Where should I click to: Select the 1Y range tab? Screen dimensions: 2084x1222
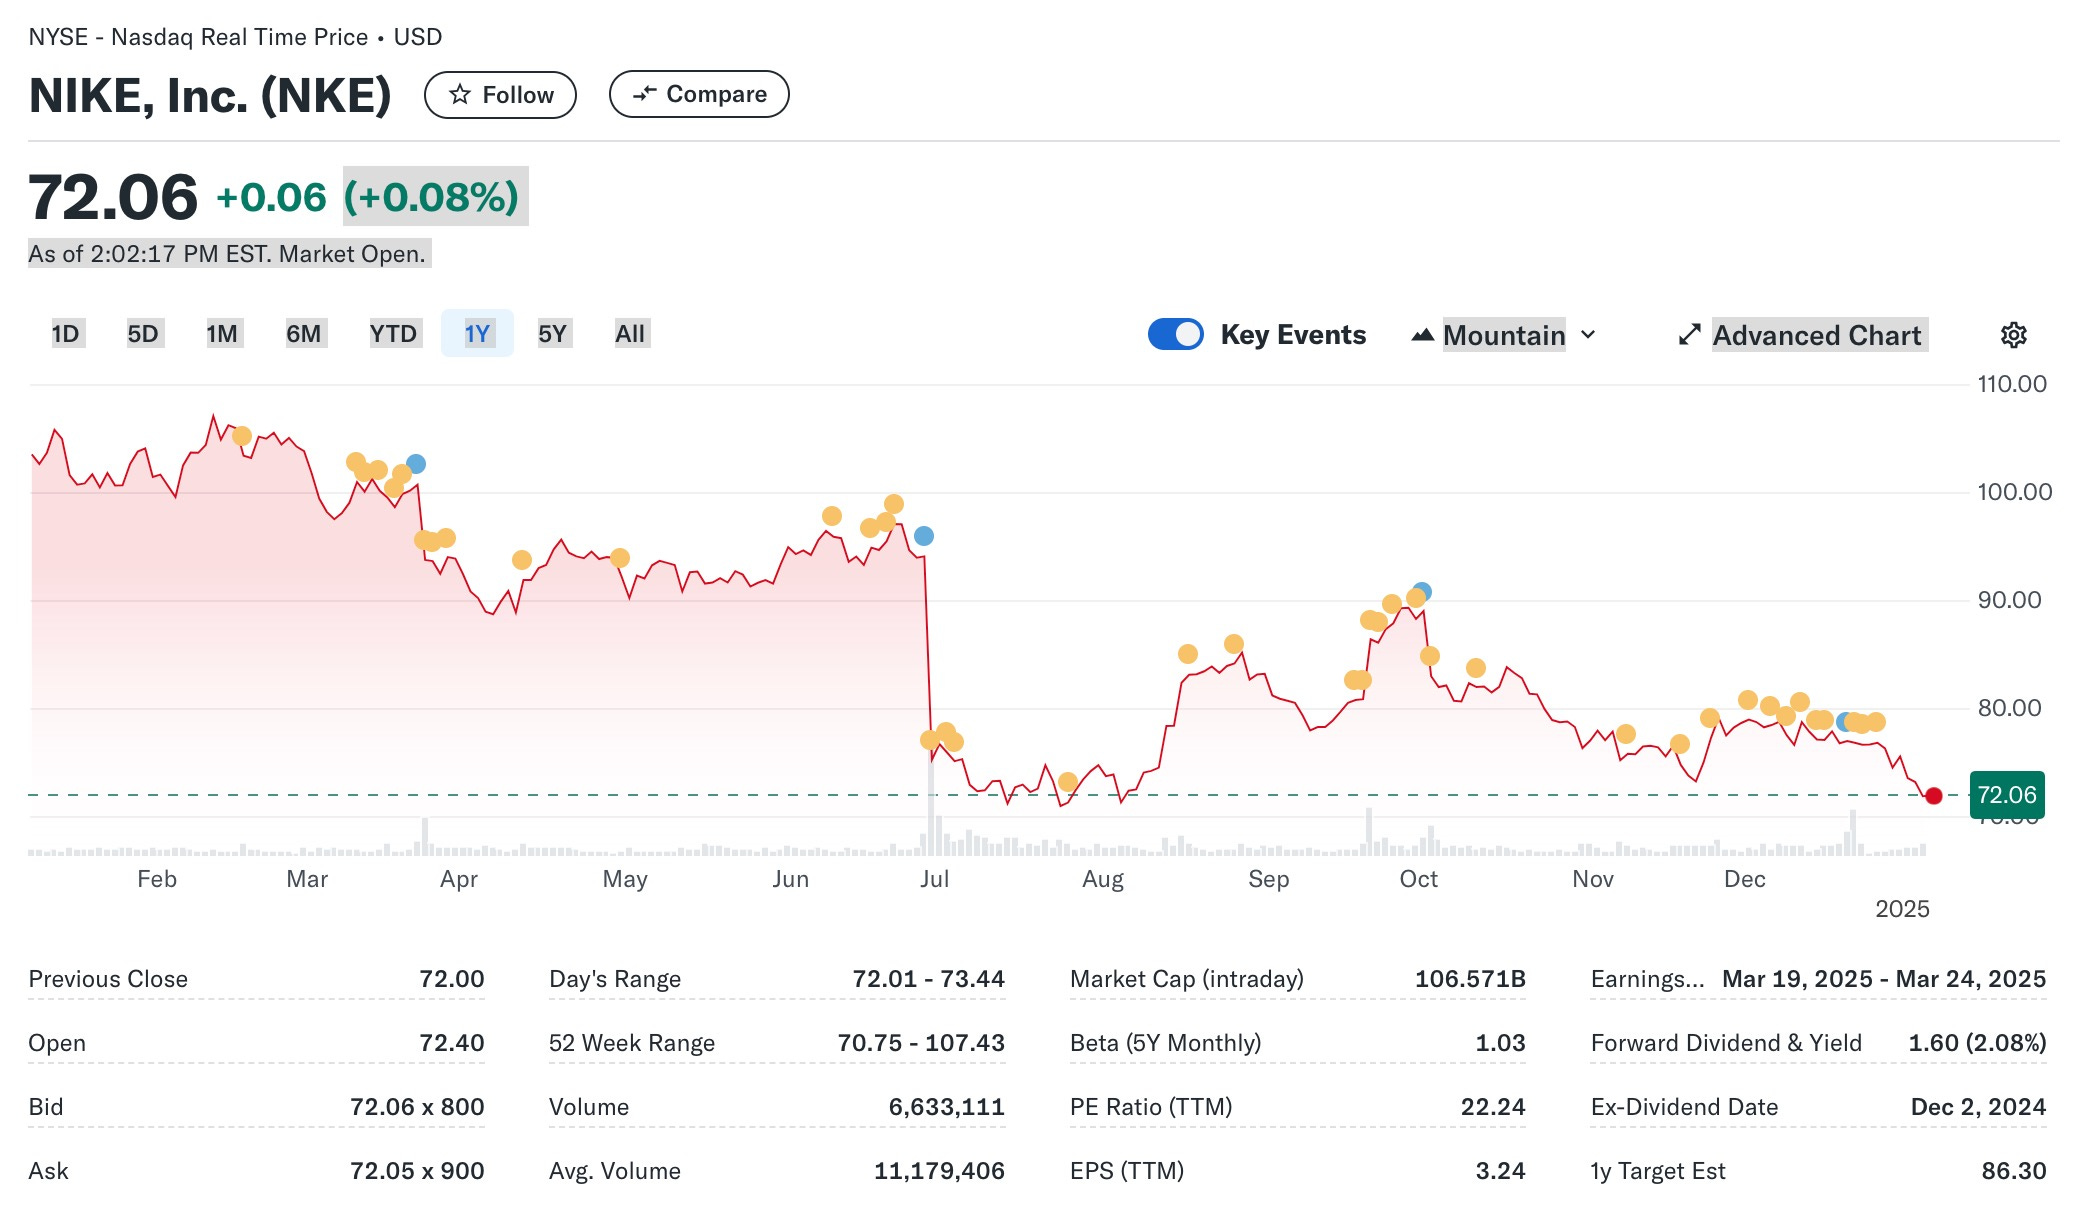(477, 334)
